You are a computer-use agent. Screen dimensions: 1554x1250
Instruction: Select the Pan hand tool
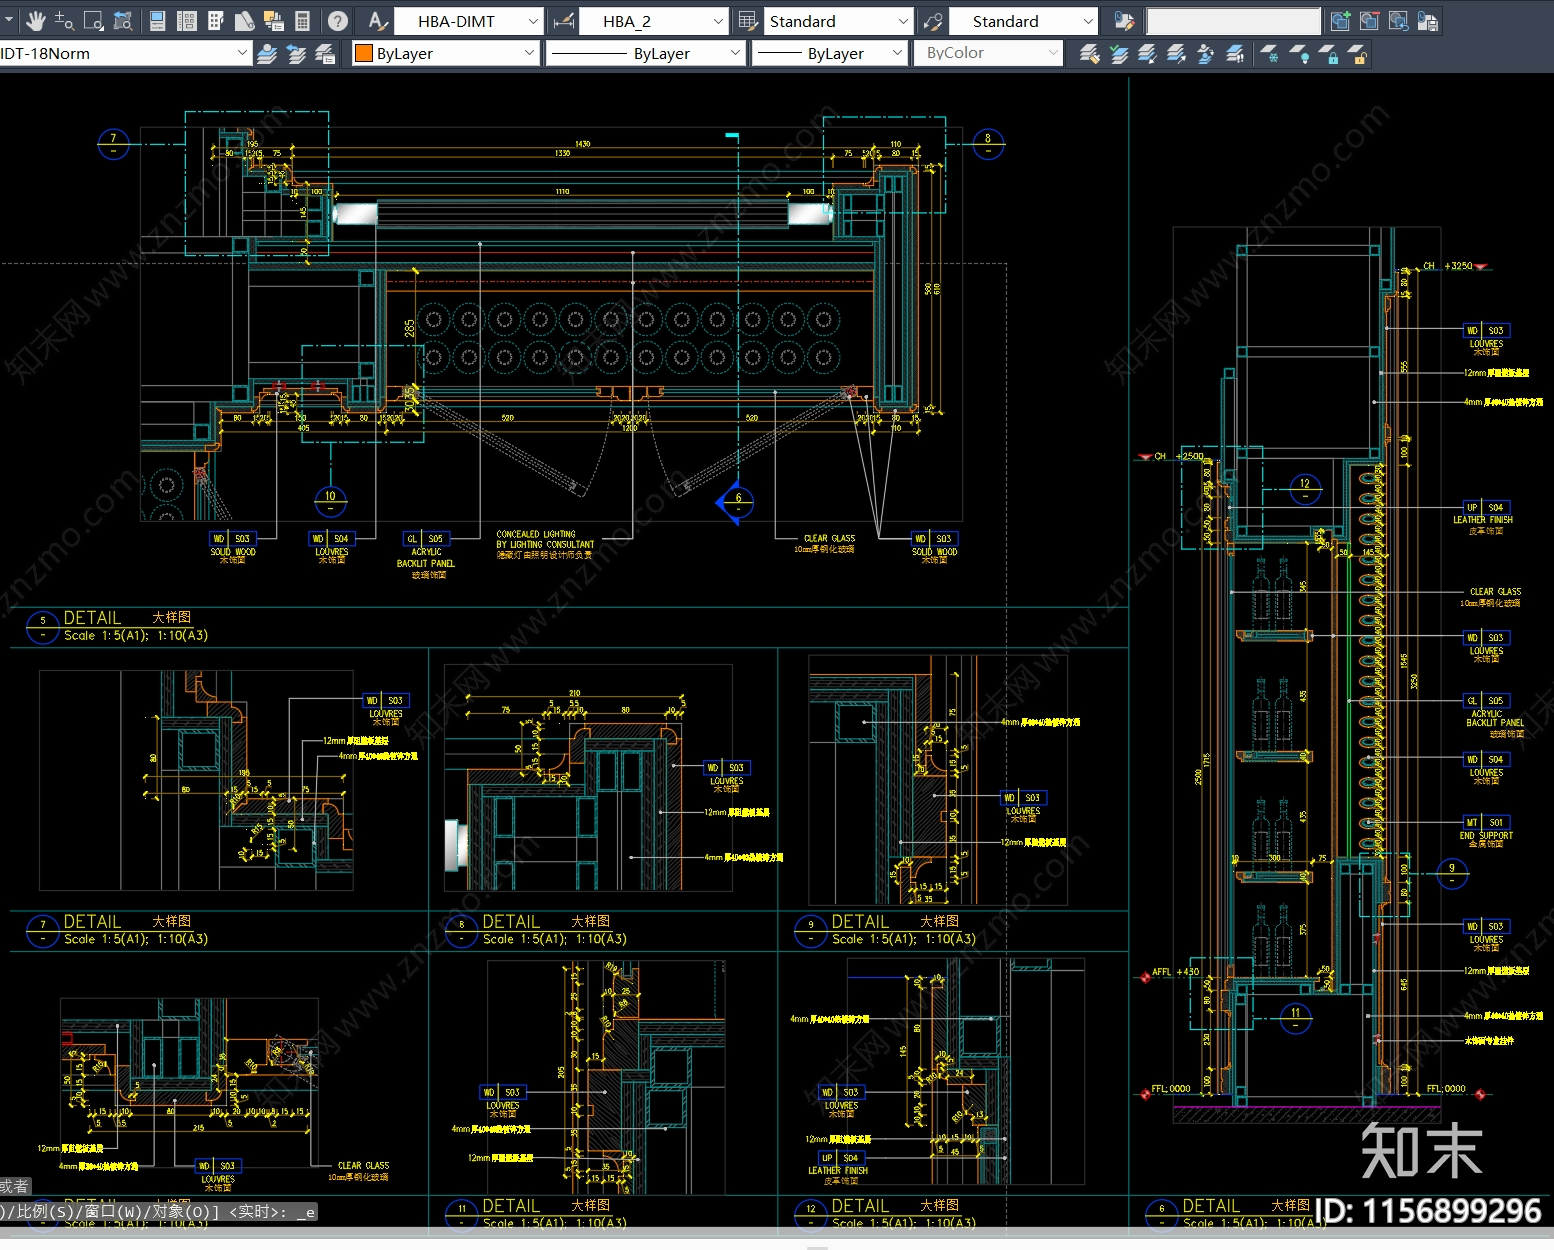pos(35,21)
